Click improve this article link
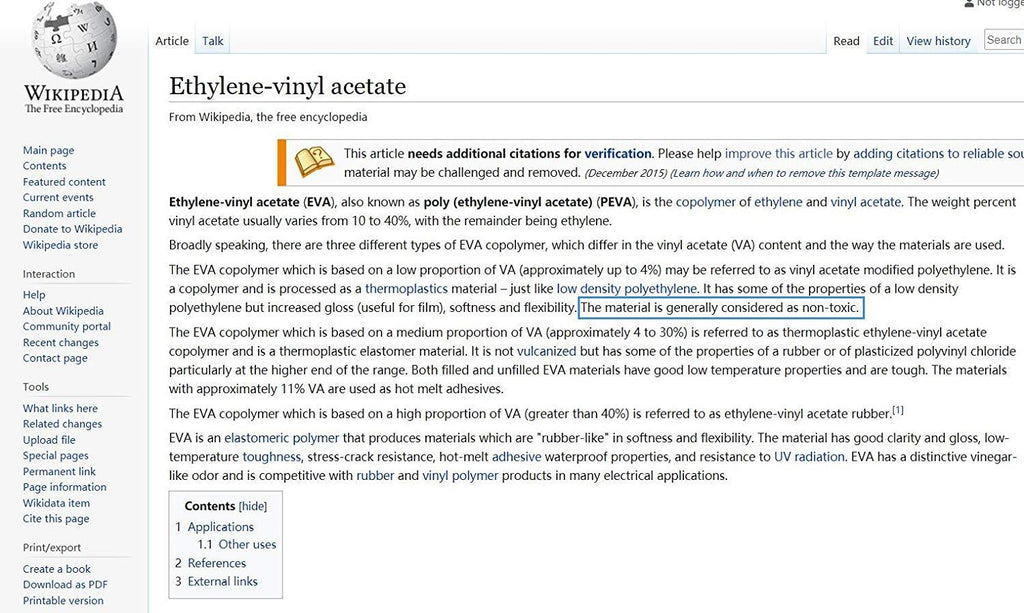Viewport: 1024px width, 613px height. pos(778,154)
